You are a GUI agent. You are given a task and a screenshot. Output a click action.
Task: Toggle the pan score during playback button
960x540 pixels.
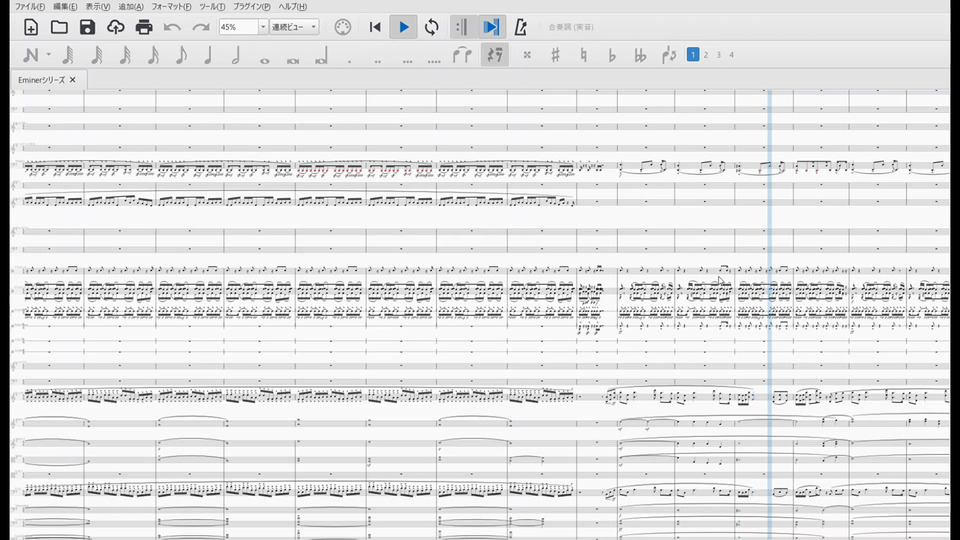(491, 27)
